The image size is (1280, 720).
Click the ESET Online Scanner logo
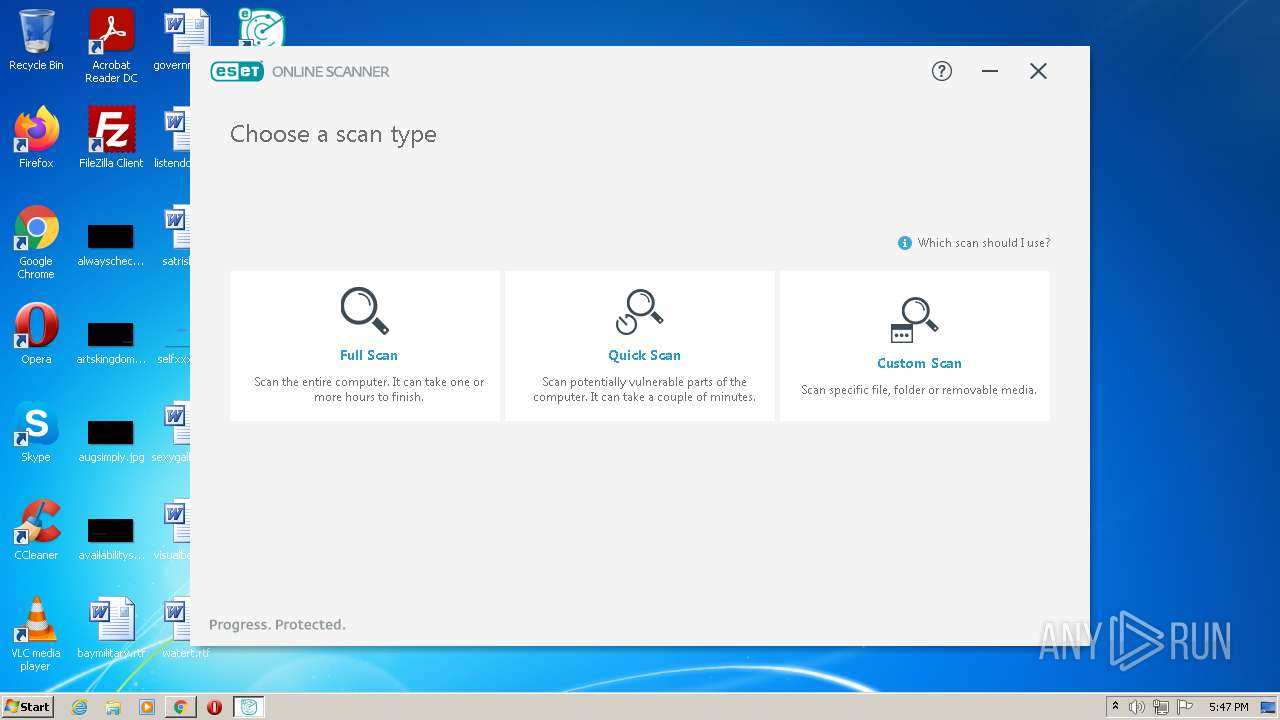(x=300, y=71)
